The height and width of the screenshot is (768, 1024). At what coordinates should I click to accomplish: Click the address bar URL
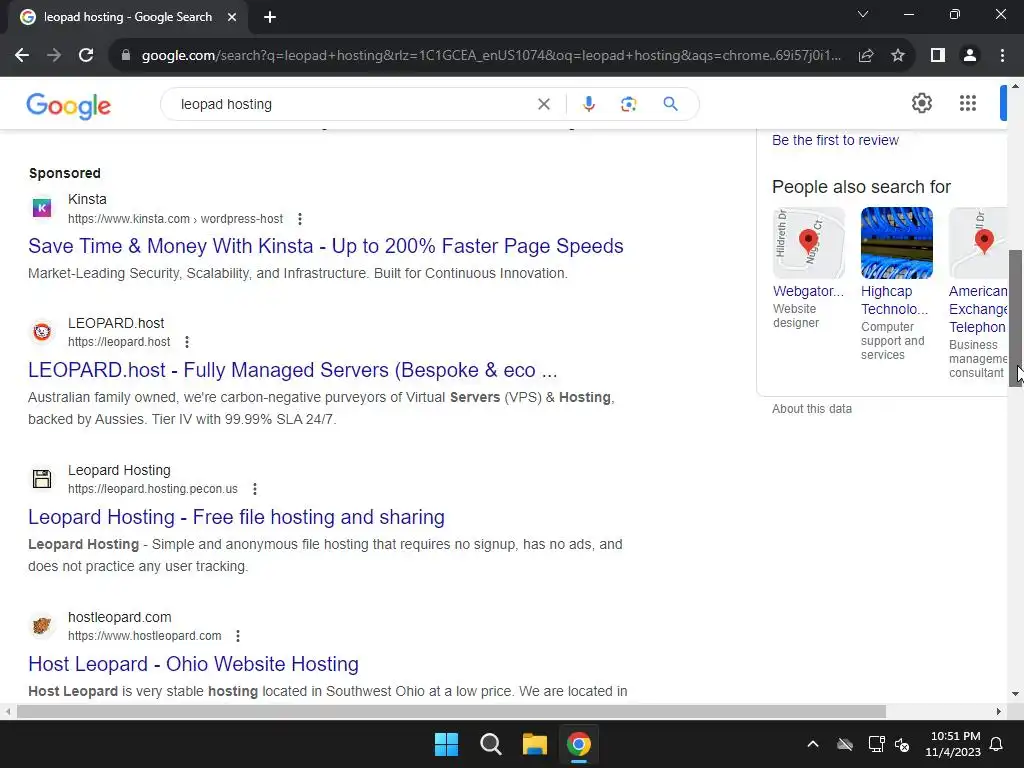[491, 56]
